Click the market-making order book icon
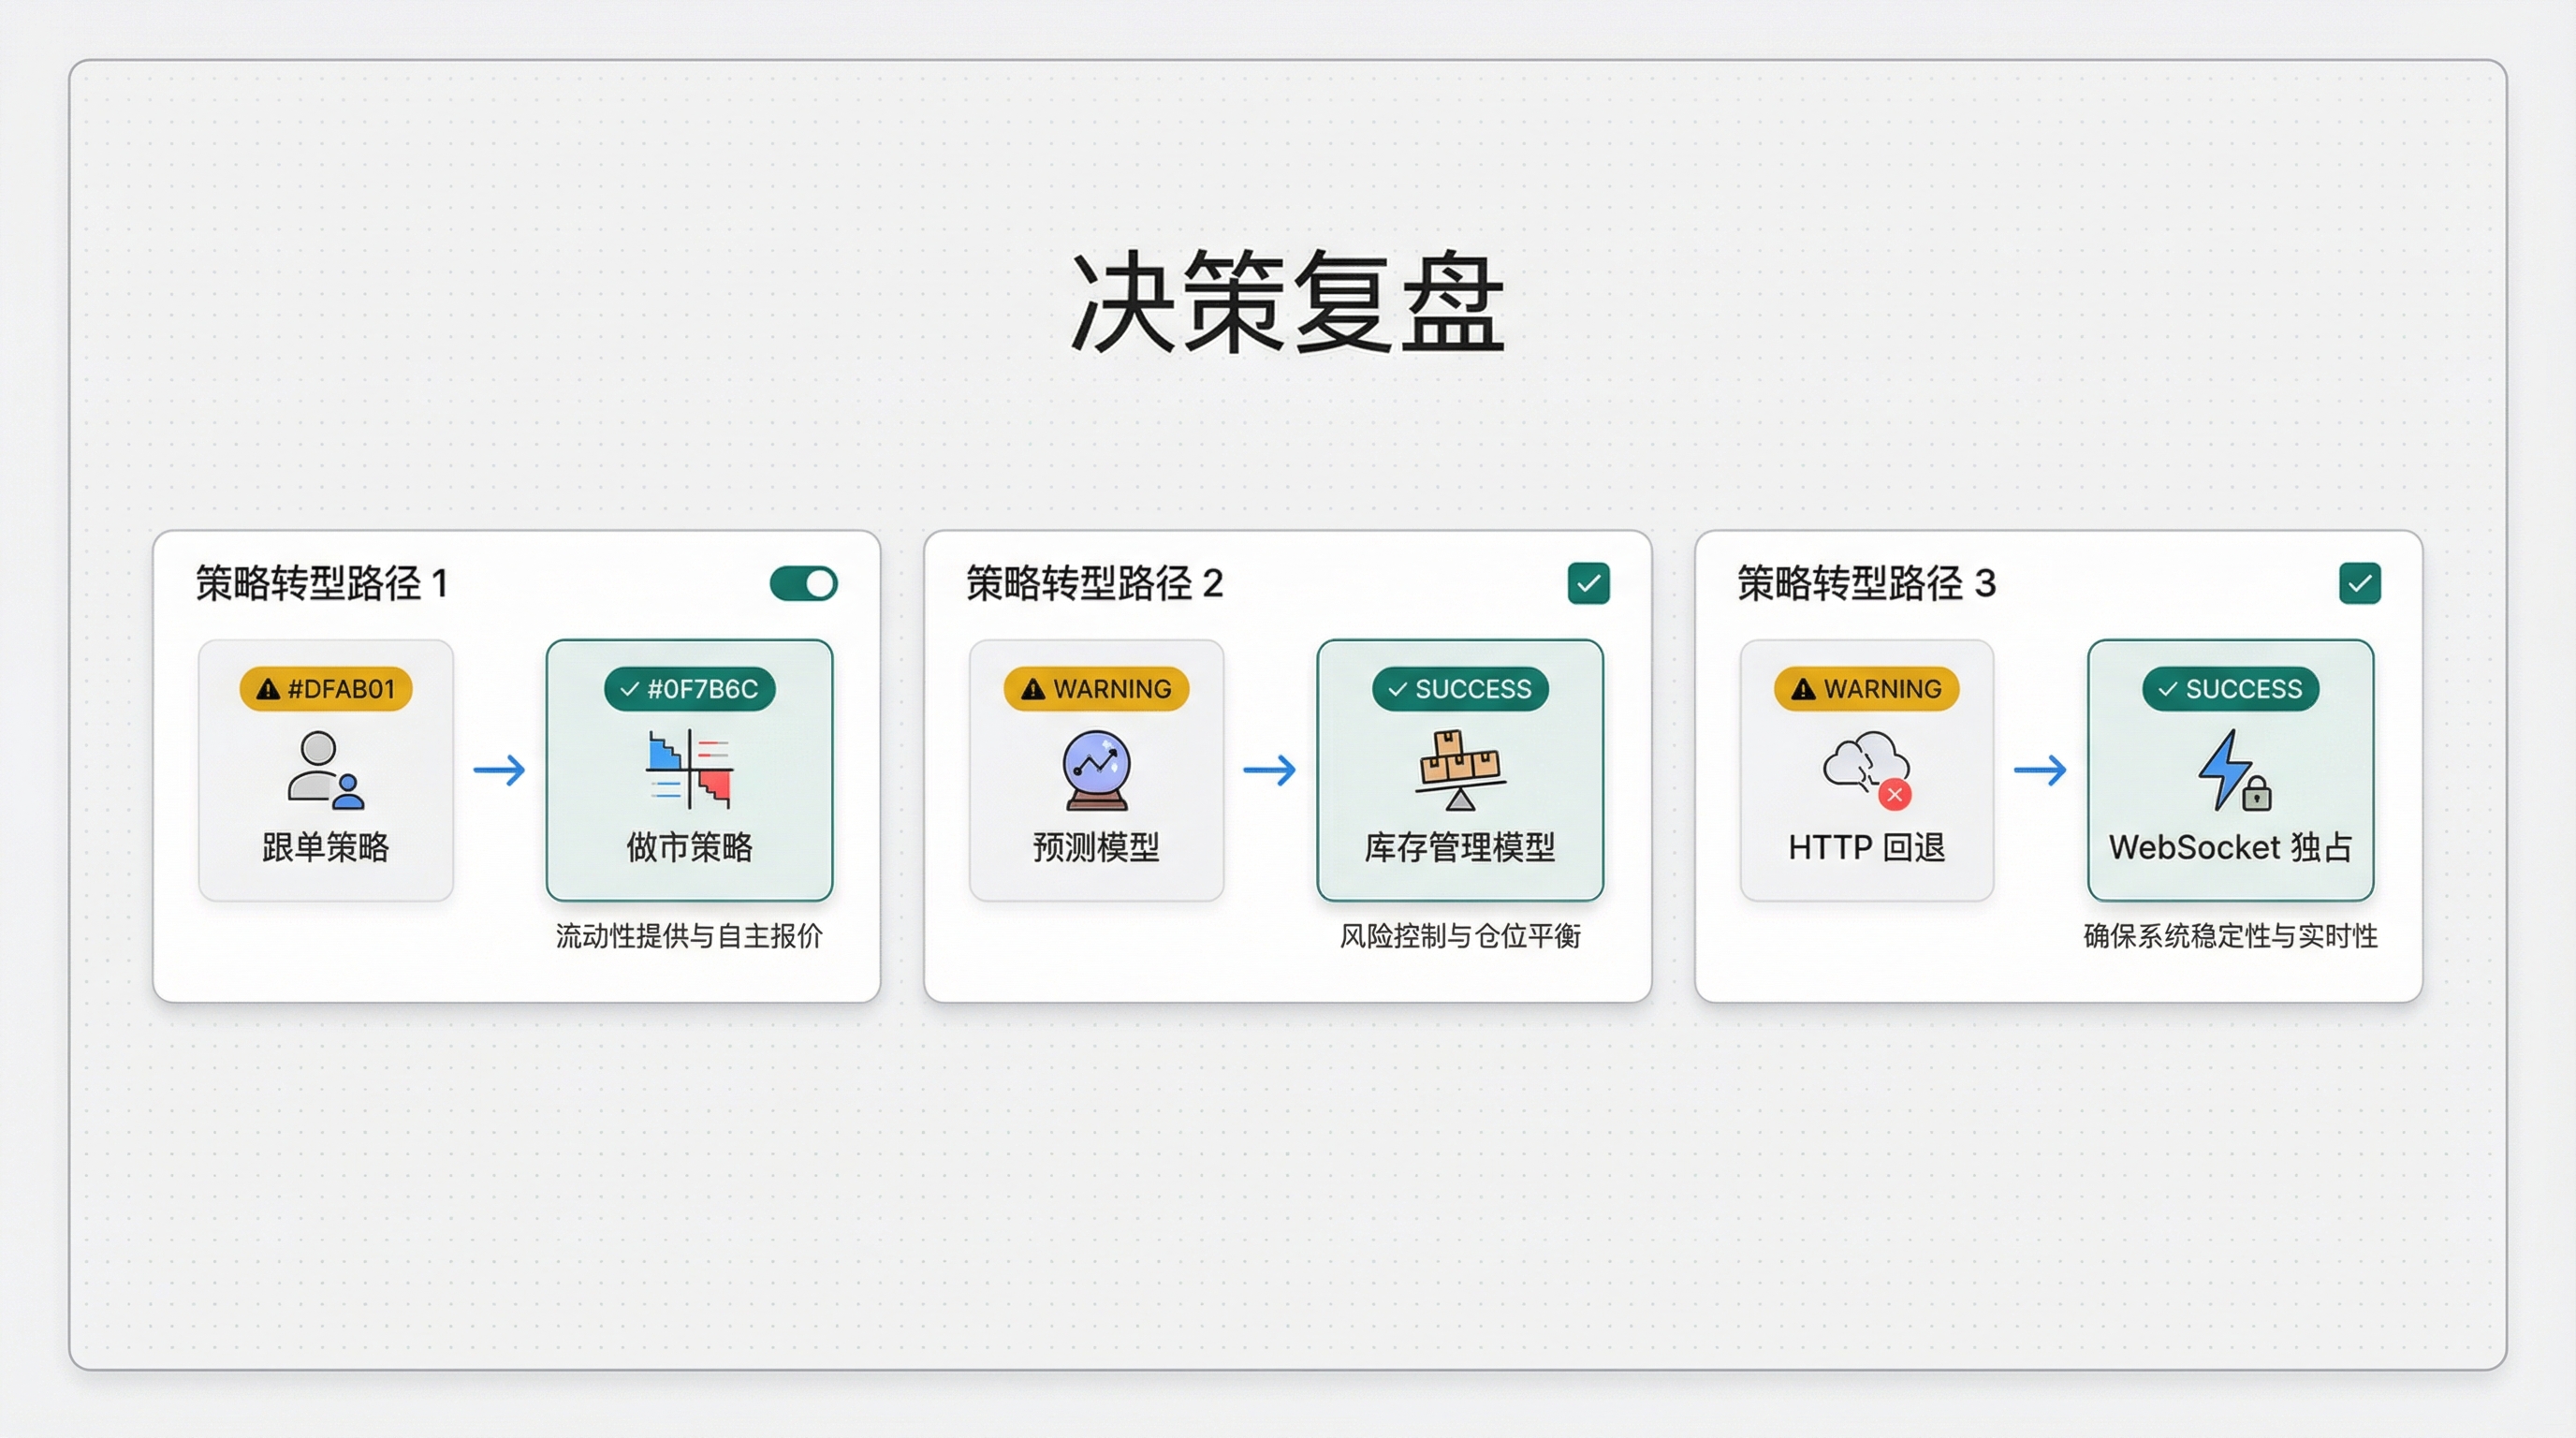2576x1438 pixels. (689, 769)
